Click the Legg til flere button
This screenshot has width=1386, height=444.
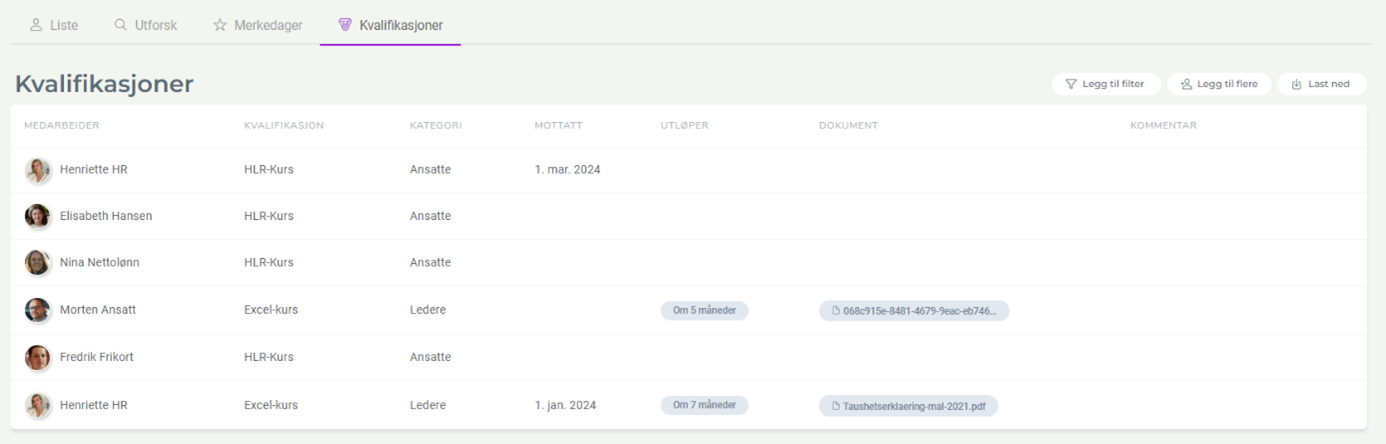point(1219,84)
